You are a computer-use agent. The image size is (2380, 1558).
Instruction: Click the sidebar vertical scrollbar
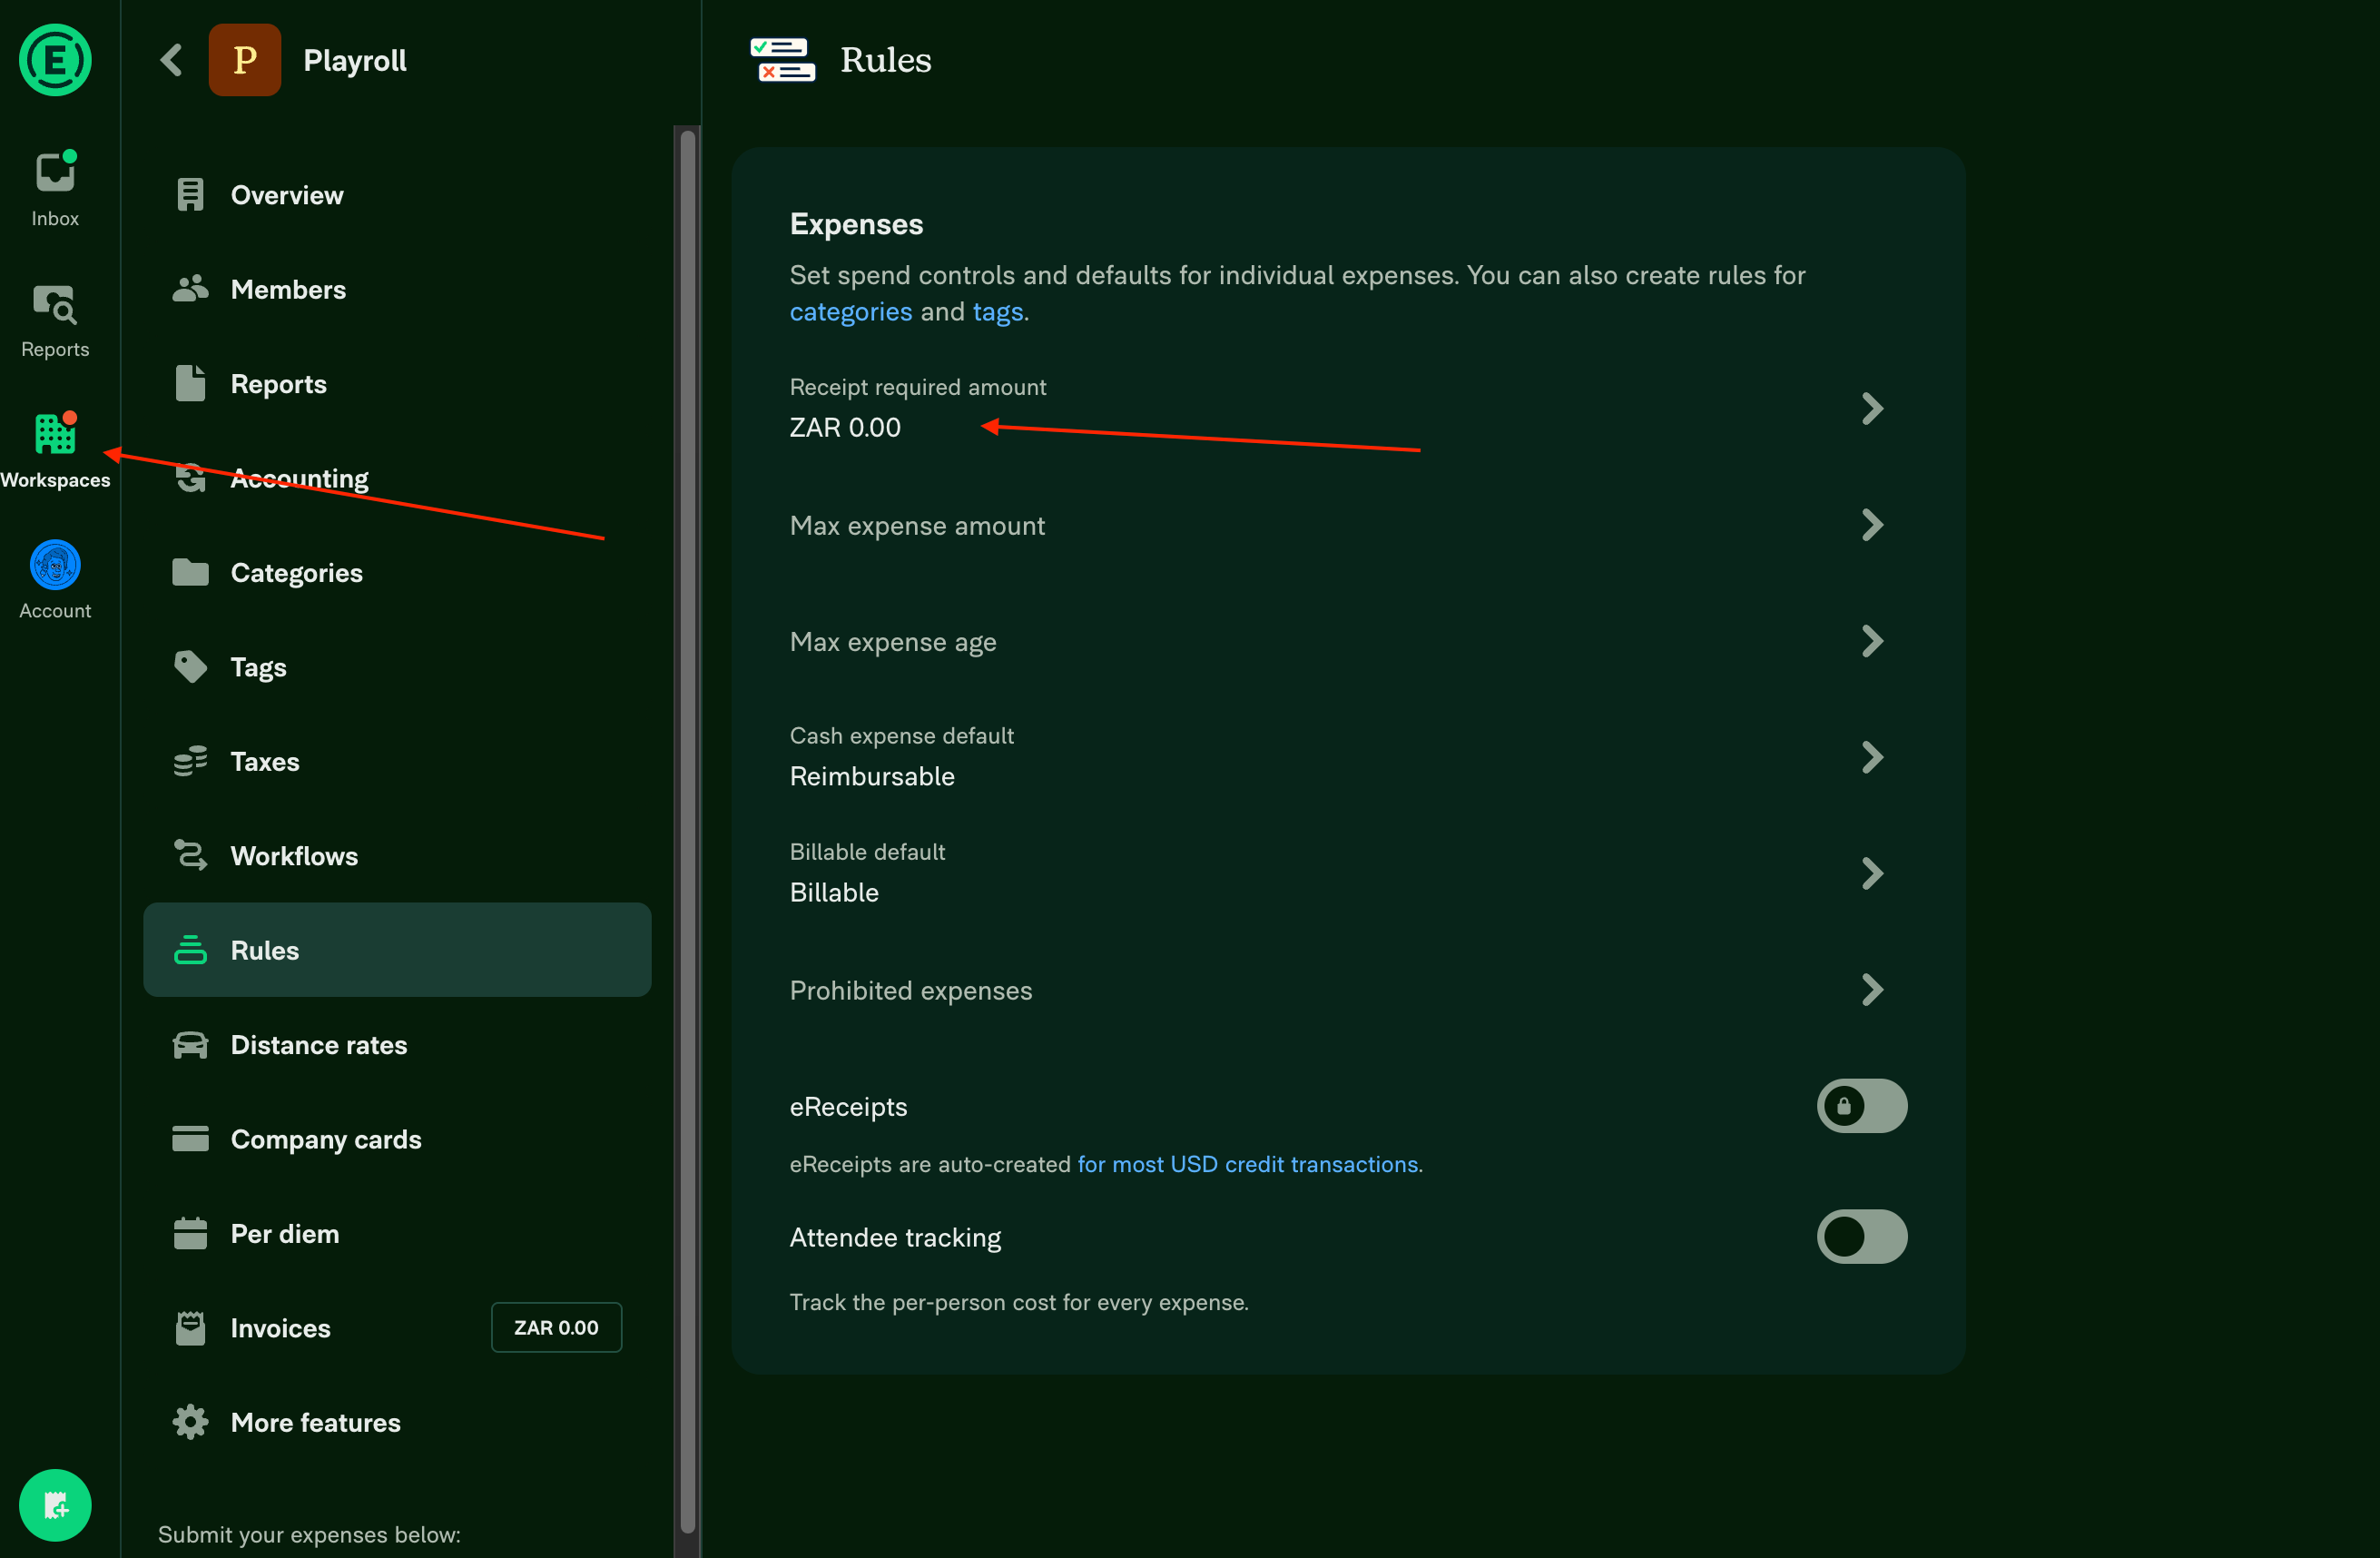click(x=687, y=832)
